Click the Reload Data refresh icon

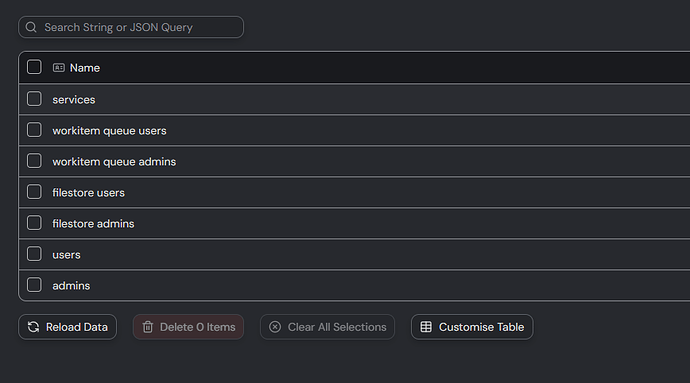pyautogui.click(x=33, y=327)
